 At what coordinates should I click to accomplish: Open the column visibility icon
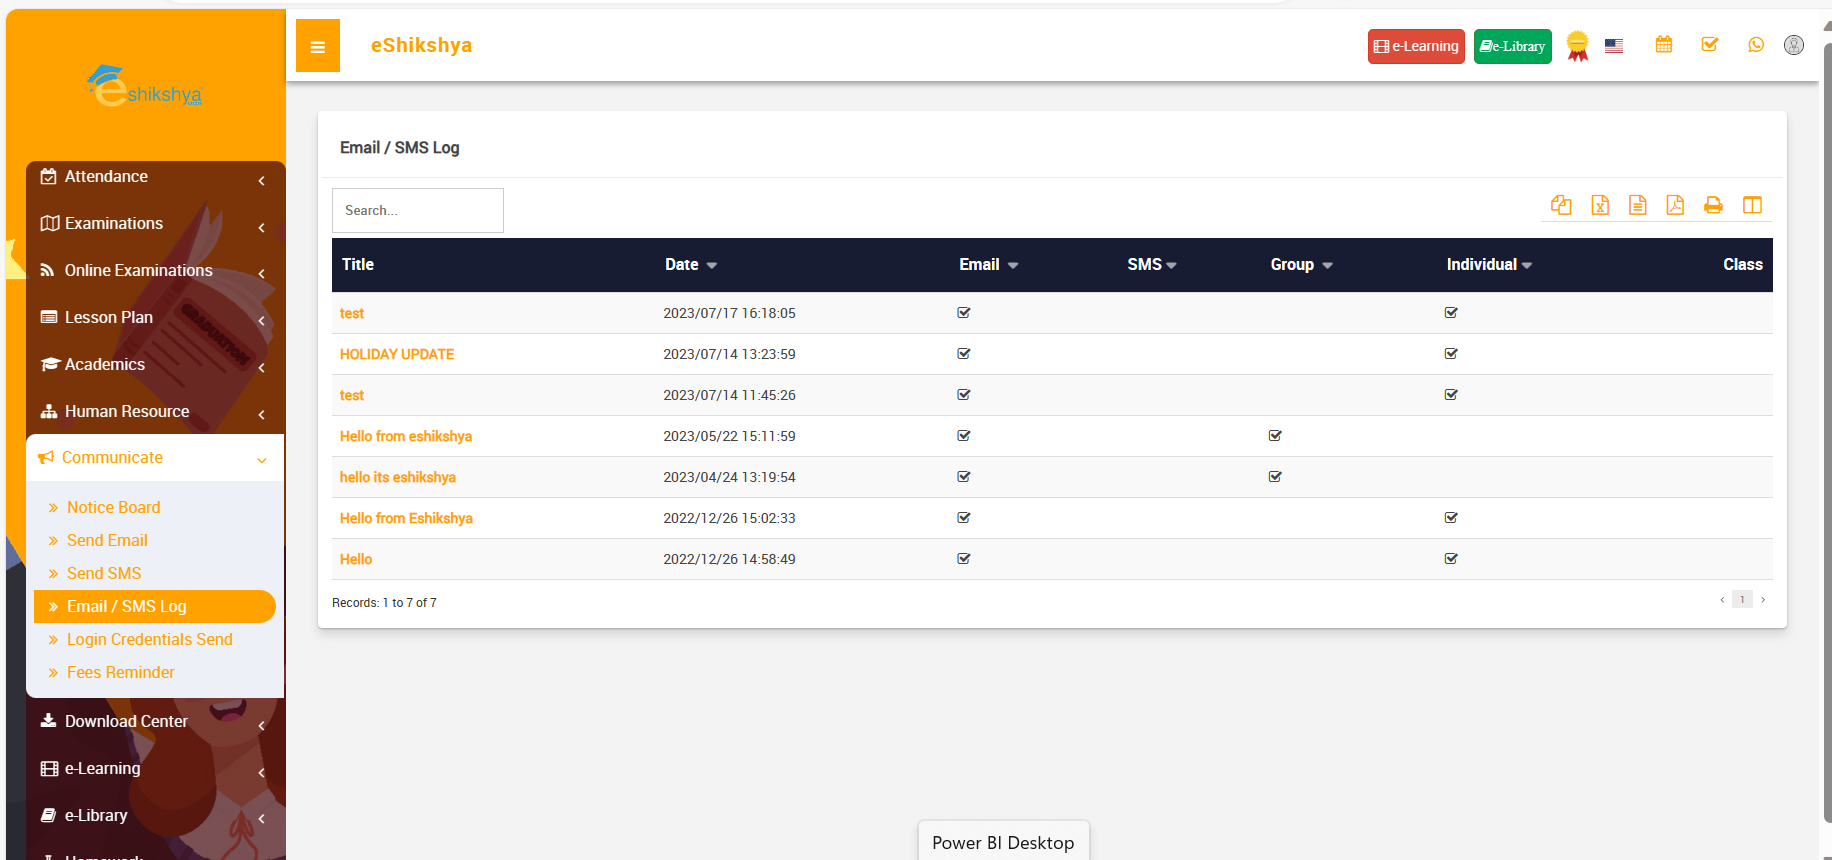click(x=1752, y=205)
